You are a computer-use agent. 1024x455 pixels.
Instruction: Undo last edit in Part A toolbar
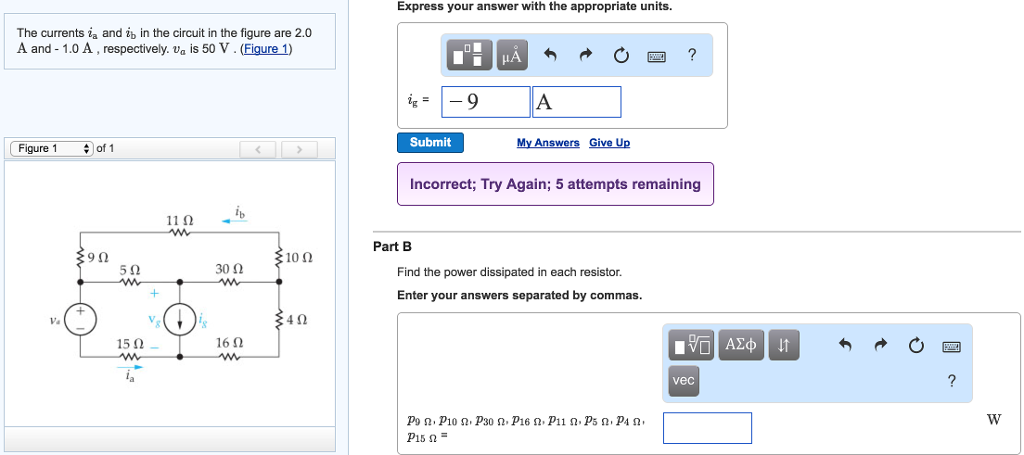(x=550, y=56)
